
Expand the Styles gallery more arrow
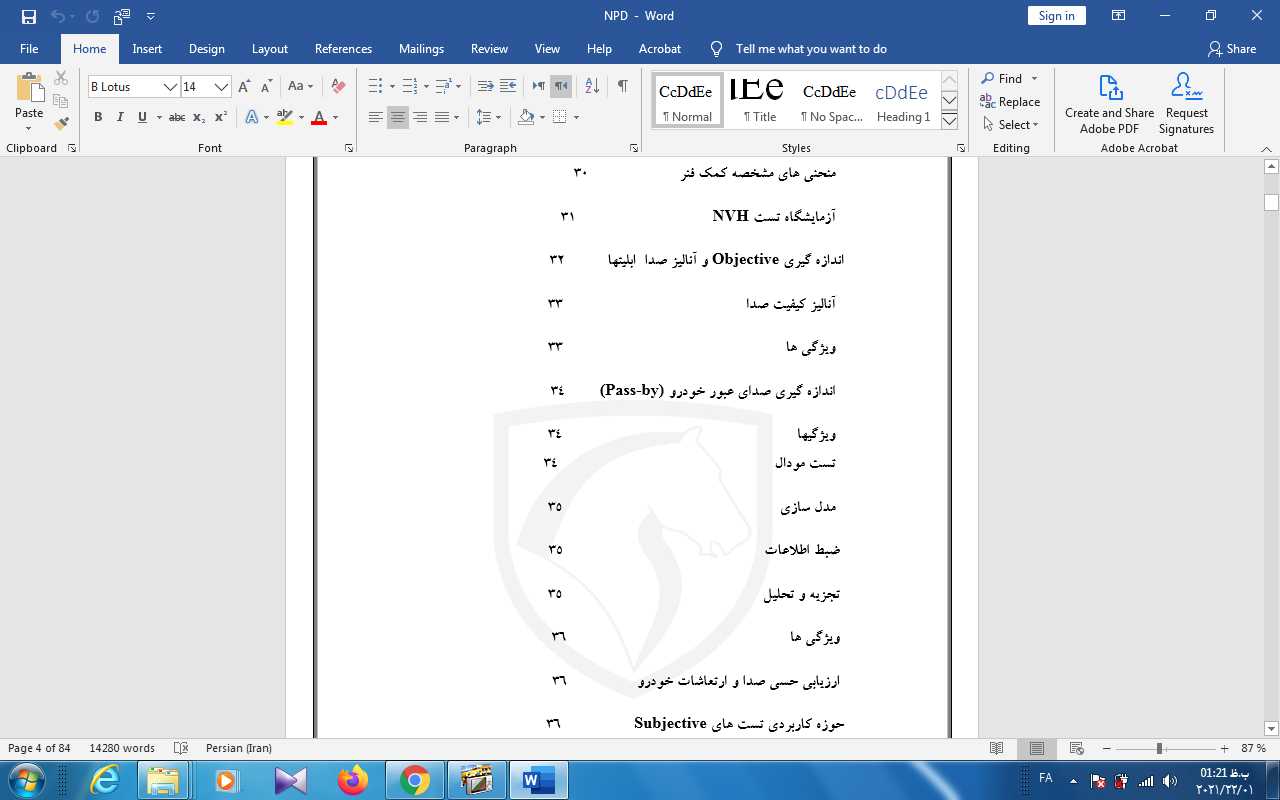pyautogui.click(x=950, y=121)
